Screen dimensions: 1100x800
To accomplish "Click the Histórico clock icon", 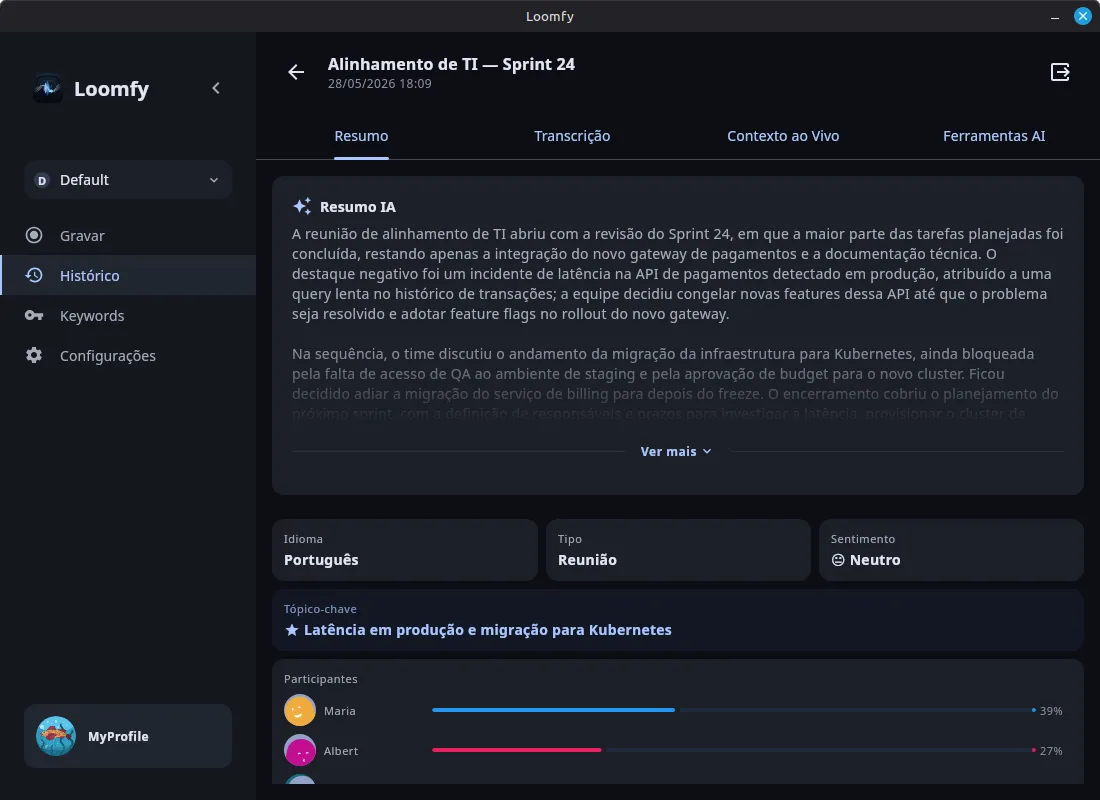I will (34, 275).
